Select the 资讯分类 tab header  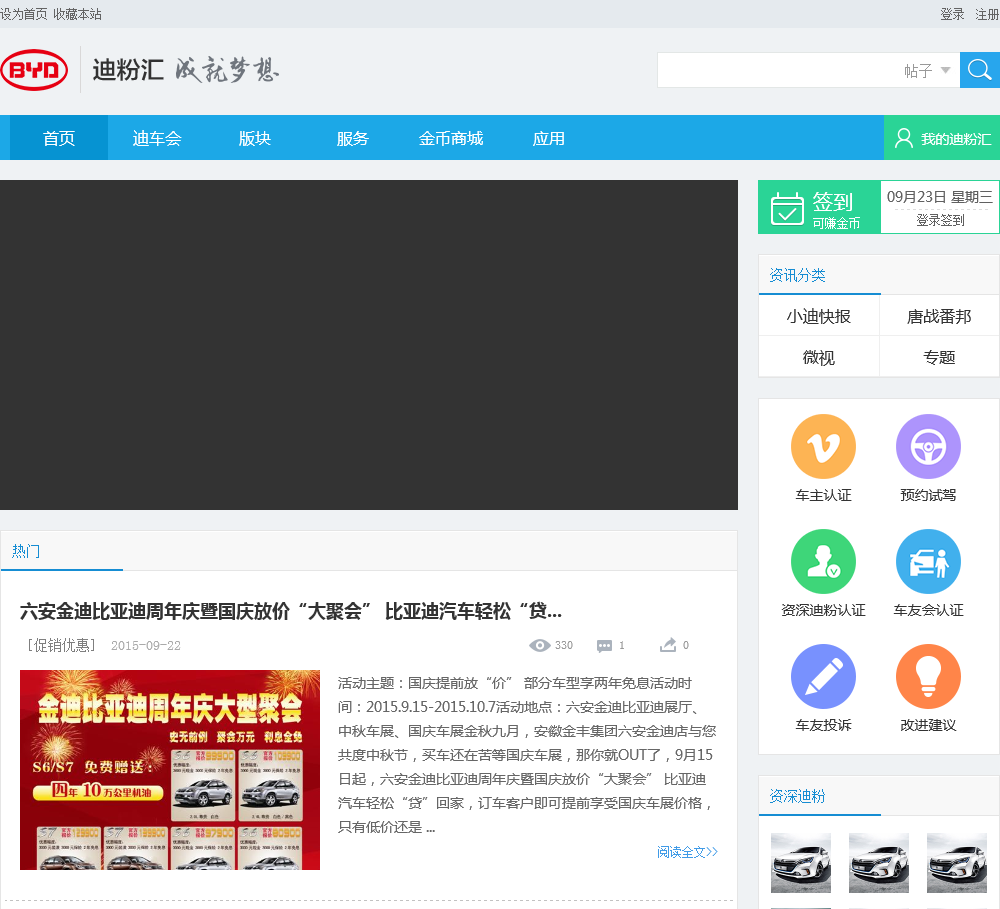coord(797,275)
